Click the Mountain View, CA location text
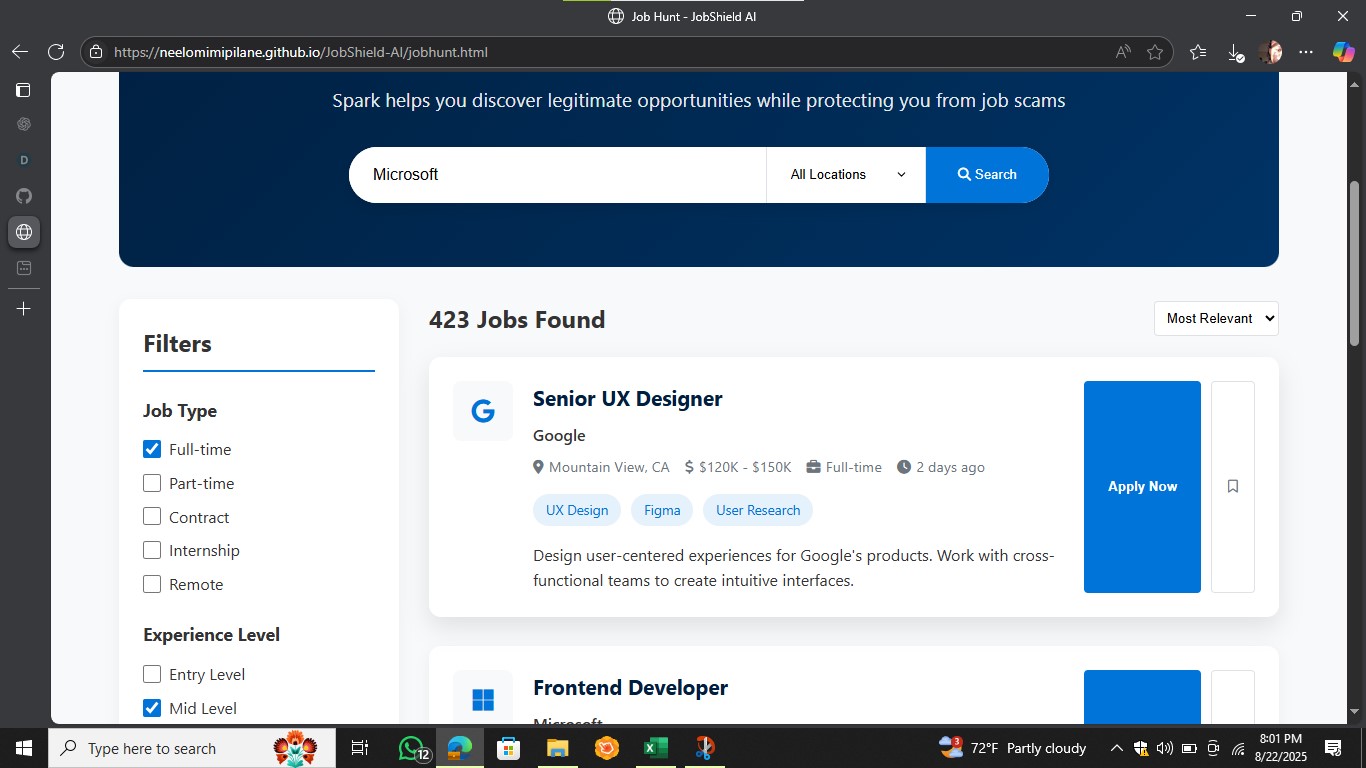 point(609,467)
